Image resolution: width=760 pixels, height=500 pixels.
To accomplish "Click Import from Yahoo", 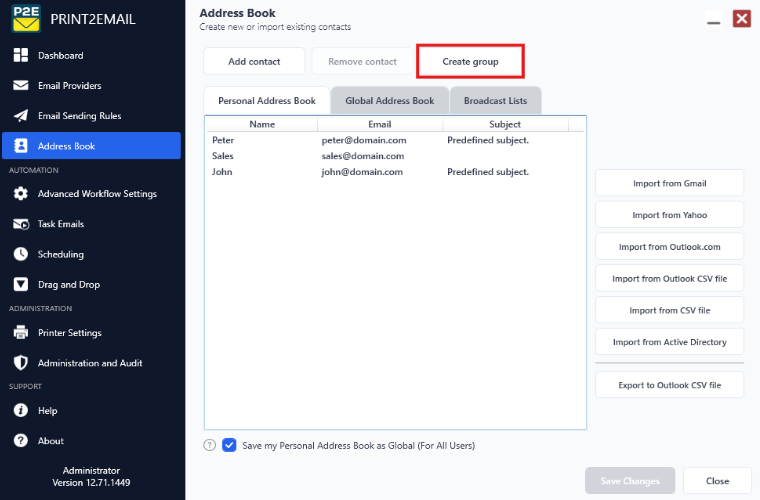I will coord(669,215).
